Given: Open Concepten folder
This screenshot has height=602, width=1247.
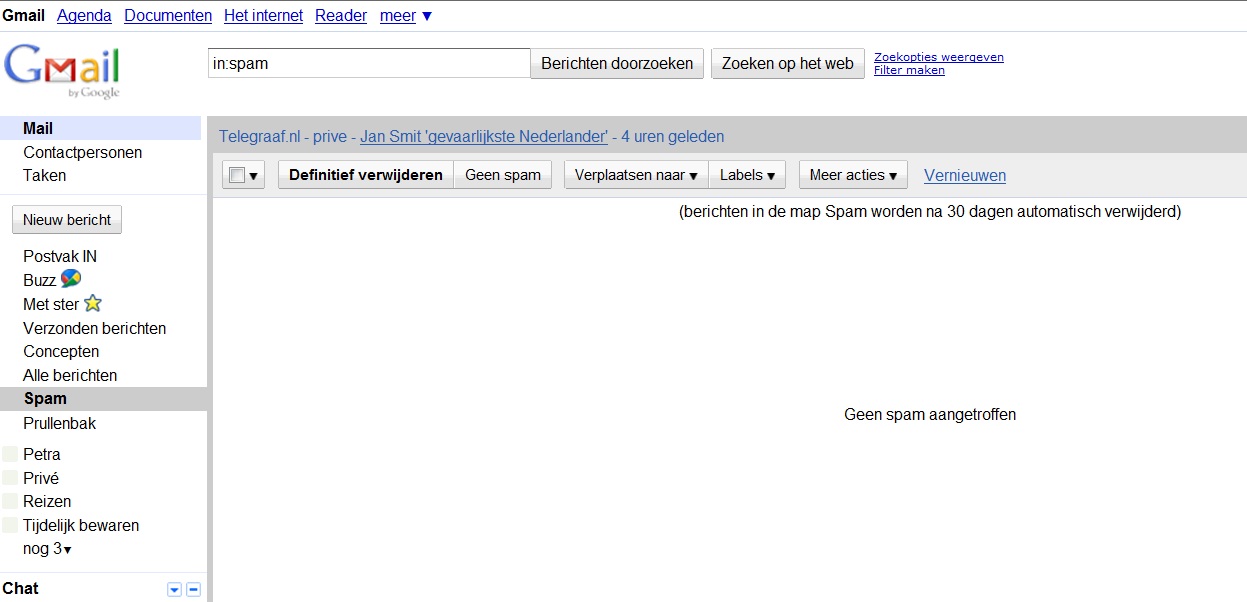Looking at the screenshot, I should click(61, 351).
